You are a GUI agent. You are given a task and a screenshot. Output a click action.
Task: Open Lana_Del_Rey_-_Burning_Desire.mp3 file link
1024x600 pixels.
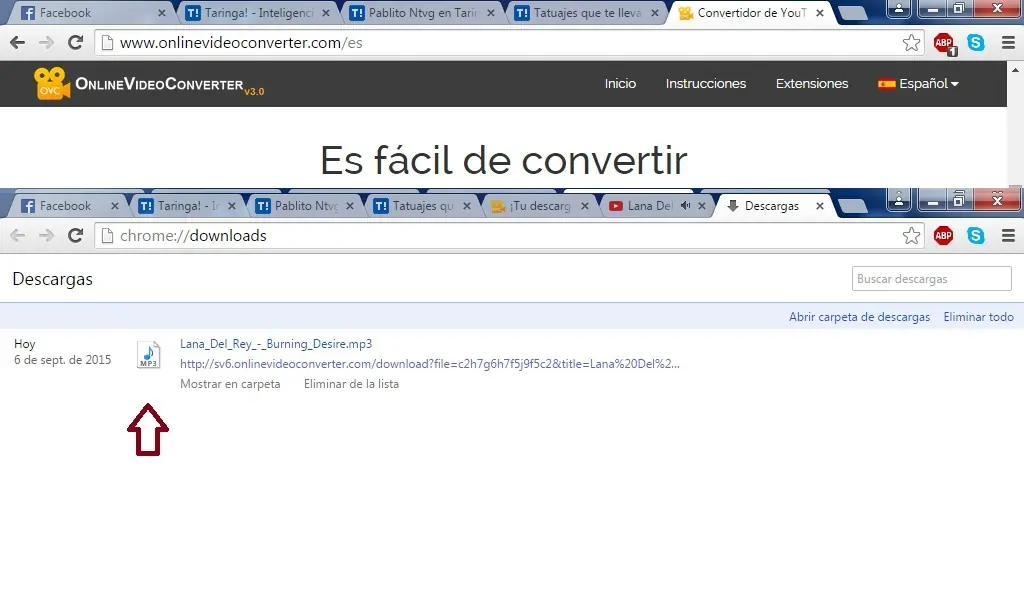point(276,344)
